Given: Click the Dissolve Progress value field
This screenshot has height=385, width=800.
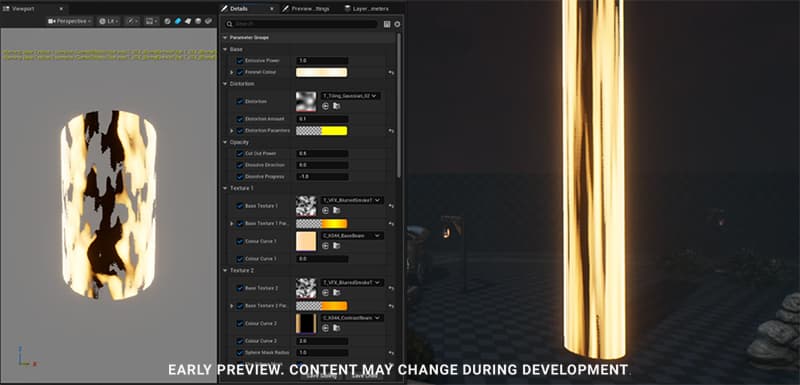Looking at the screenshot, I should pos(322,176).
